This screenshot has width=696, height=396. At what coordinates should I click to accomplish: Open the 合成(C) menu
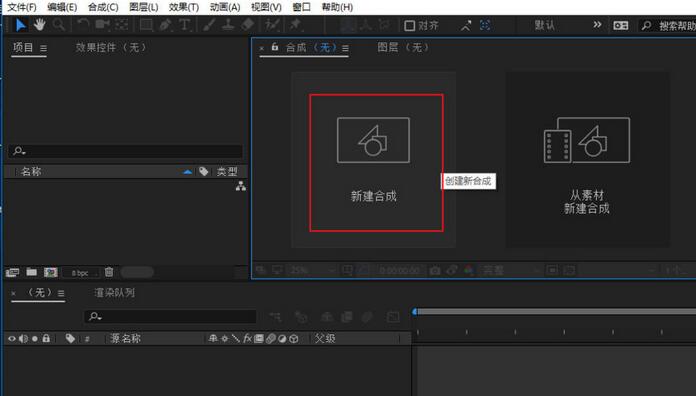103,7
